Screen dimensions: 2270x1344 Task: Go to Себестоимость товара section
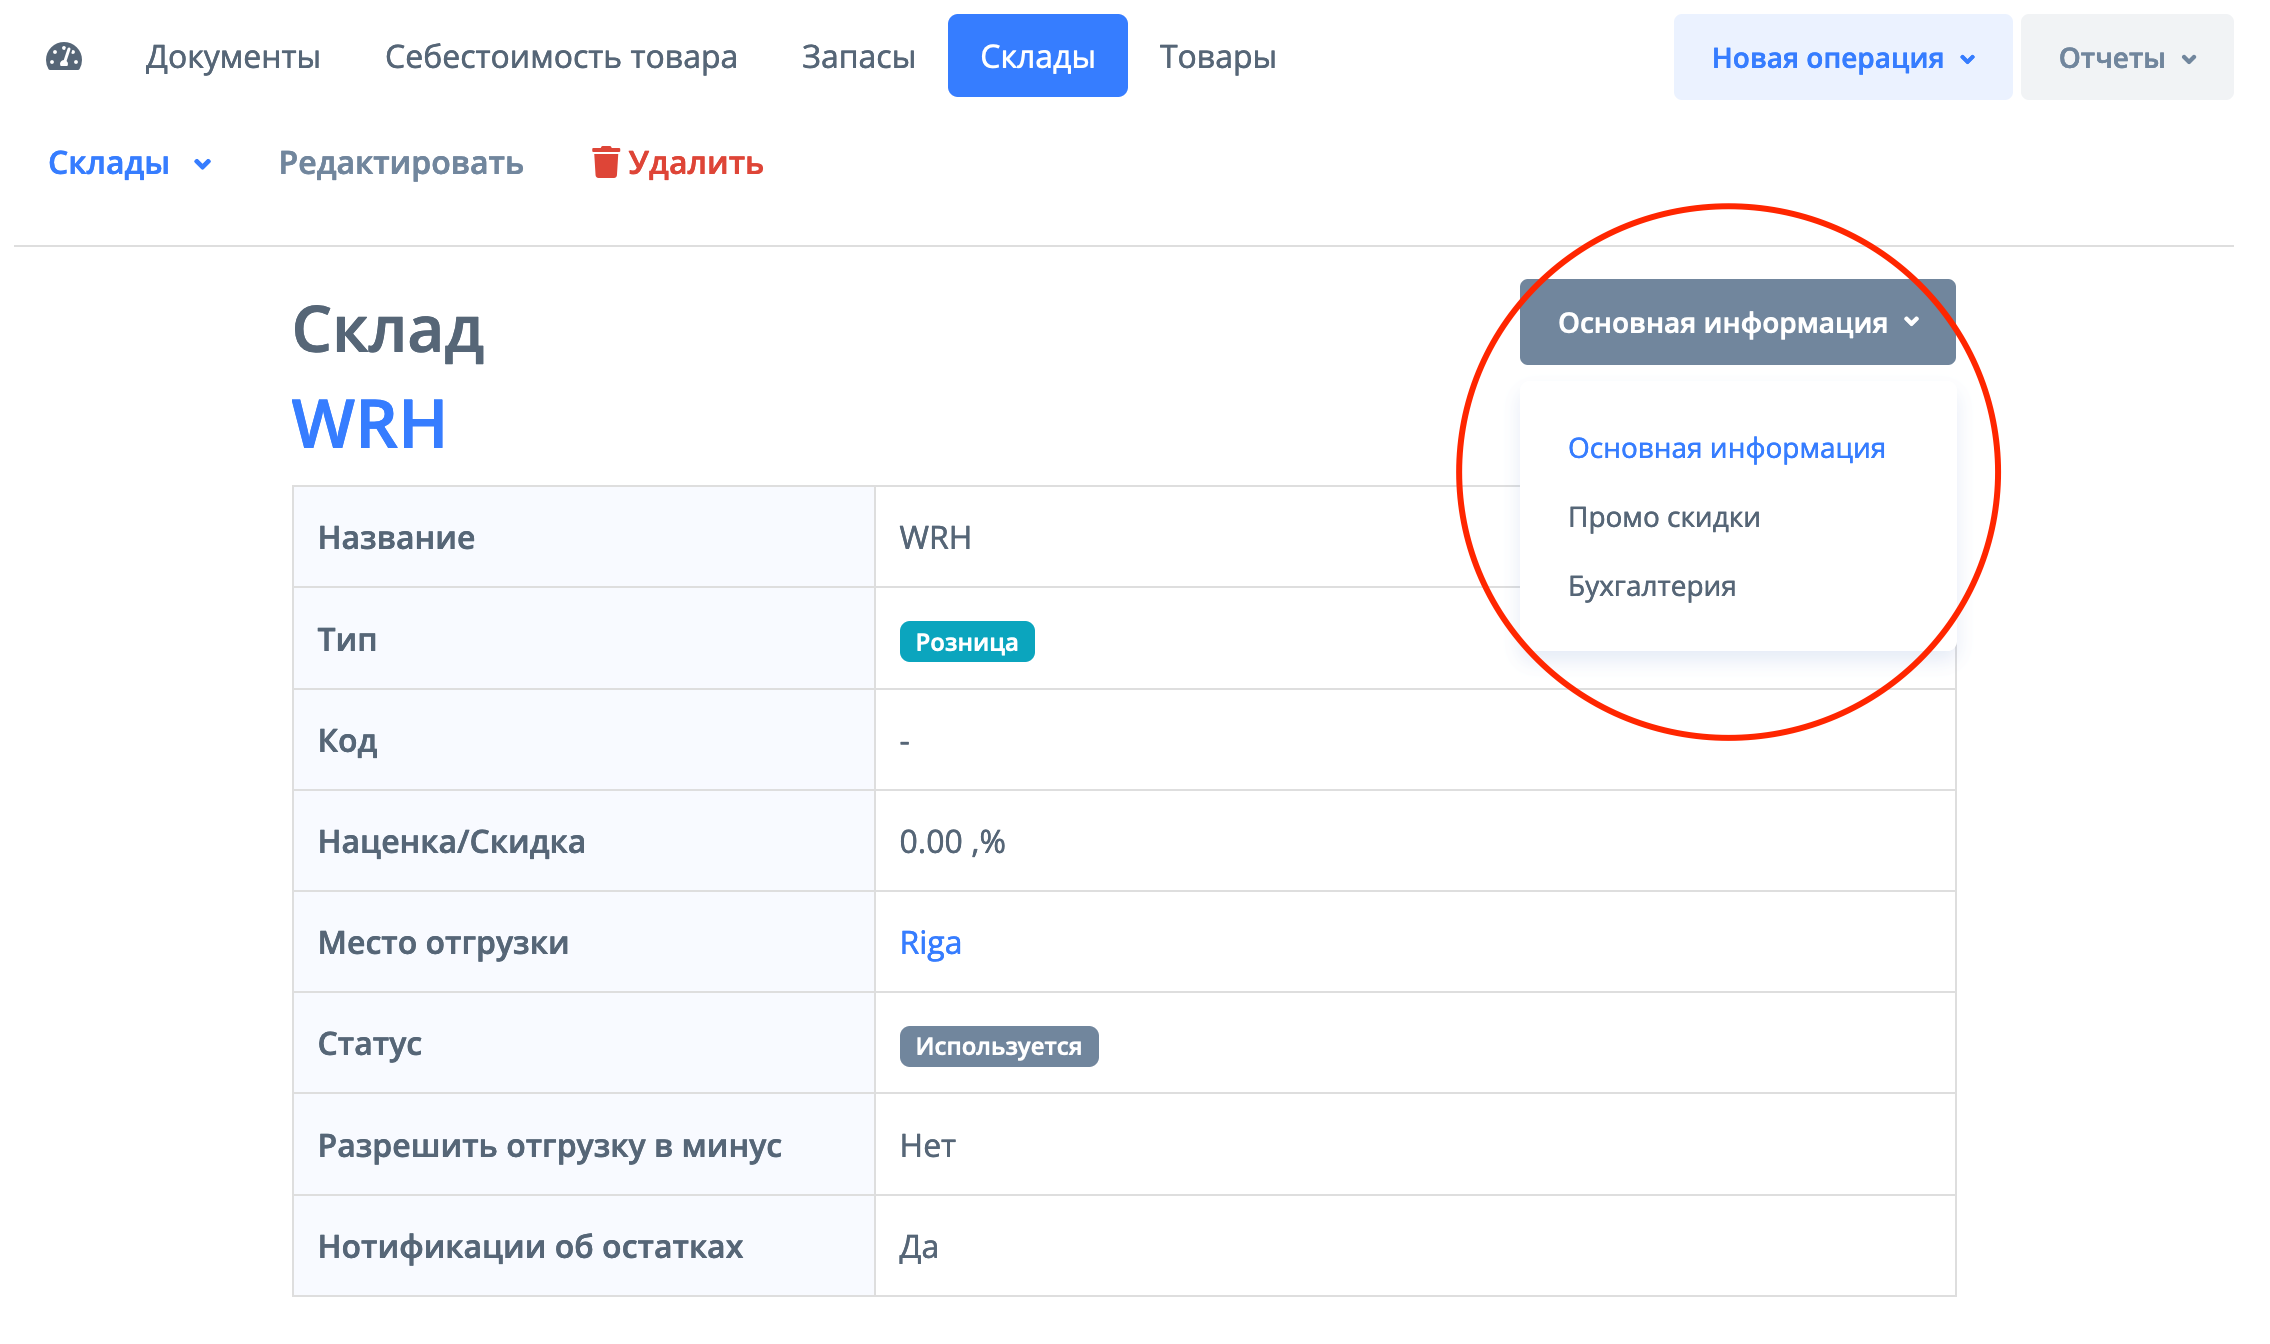(x=561, y=57)
